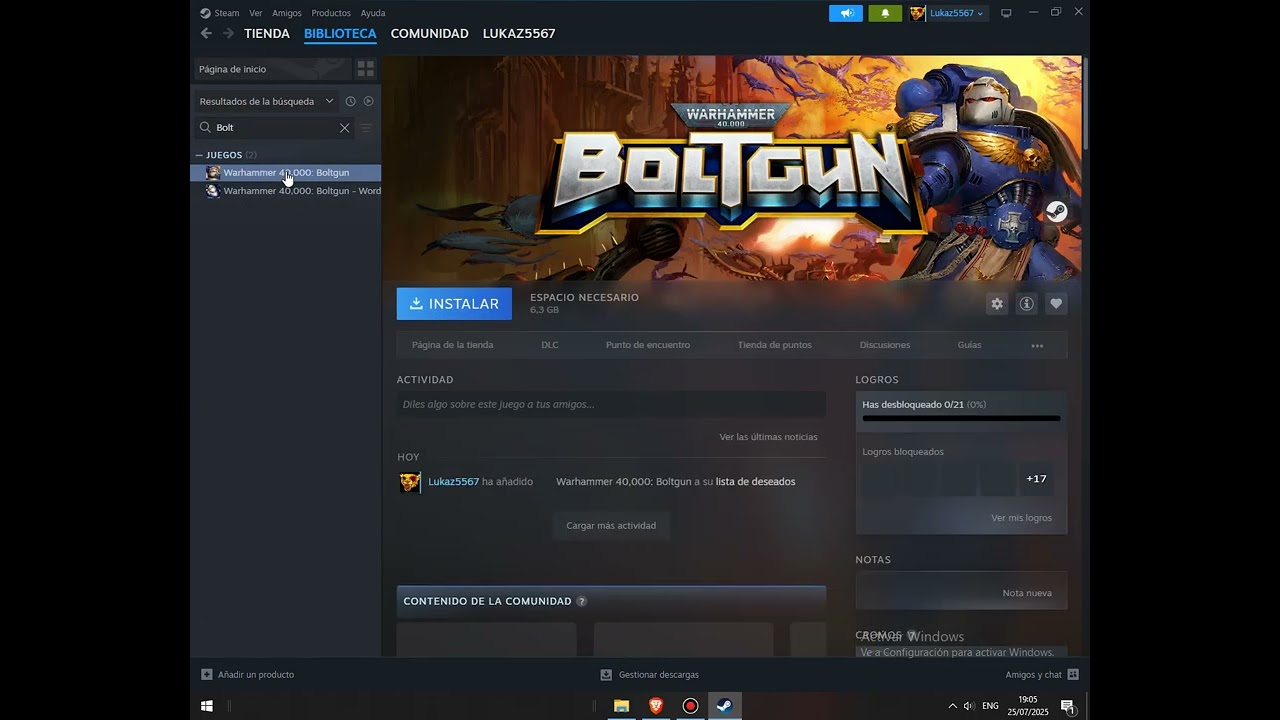Open the Steam menu
Image resolution: width=1280 pixels, height=720 pixels.
tap(227, 13)
